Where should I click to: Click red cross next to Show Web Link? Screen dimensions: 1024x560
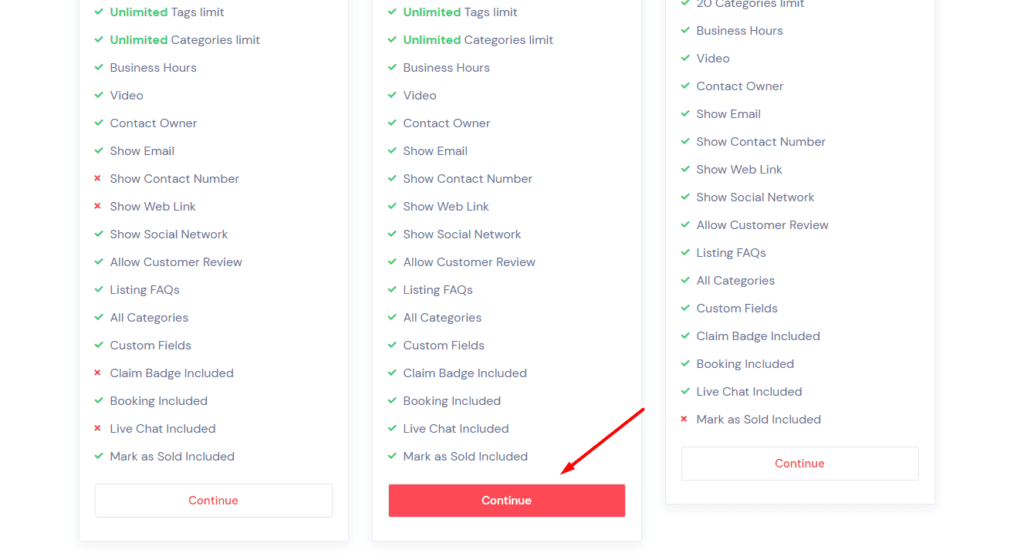pyautogui.click(x=98, y=206)
